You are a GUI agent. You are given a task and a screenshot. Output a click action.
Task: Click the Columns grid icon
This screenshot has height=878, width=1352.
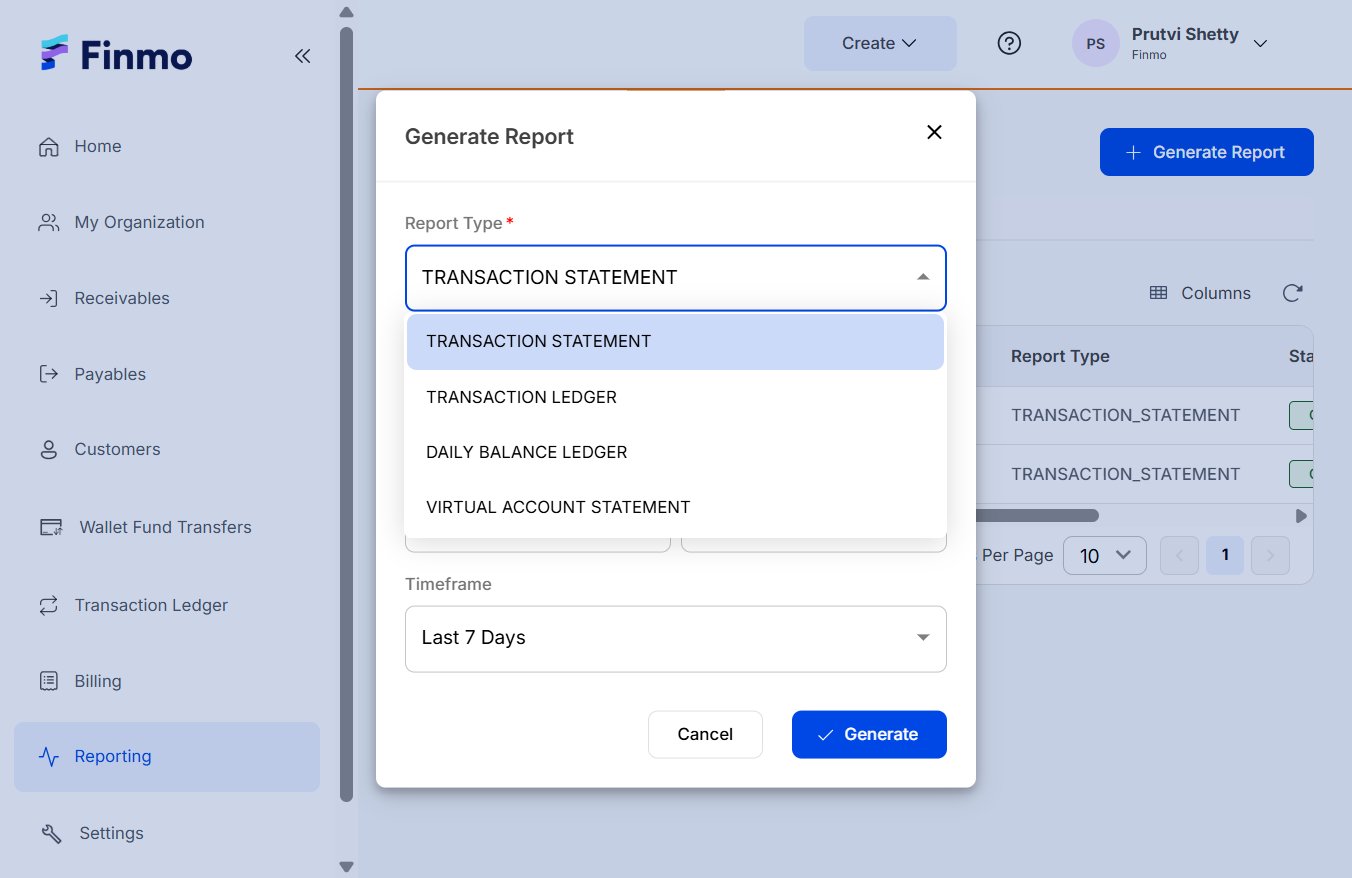(x=1158, y=293)
